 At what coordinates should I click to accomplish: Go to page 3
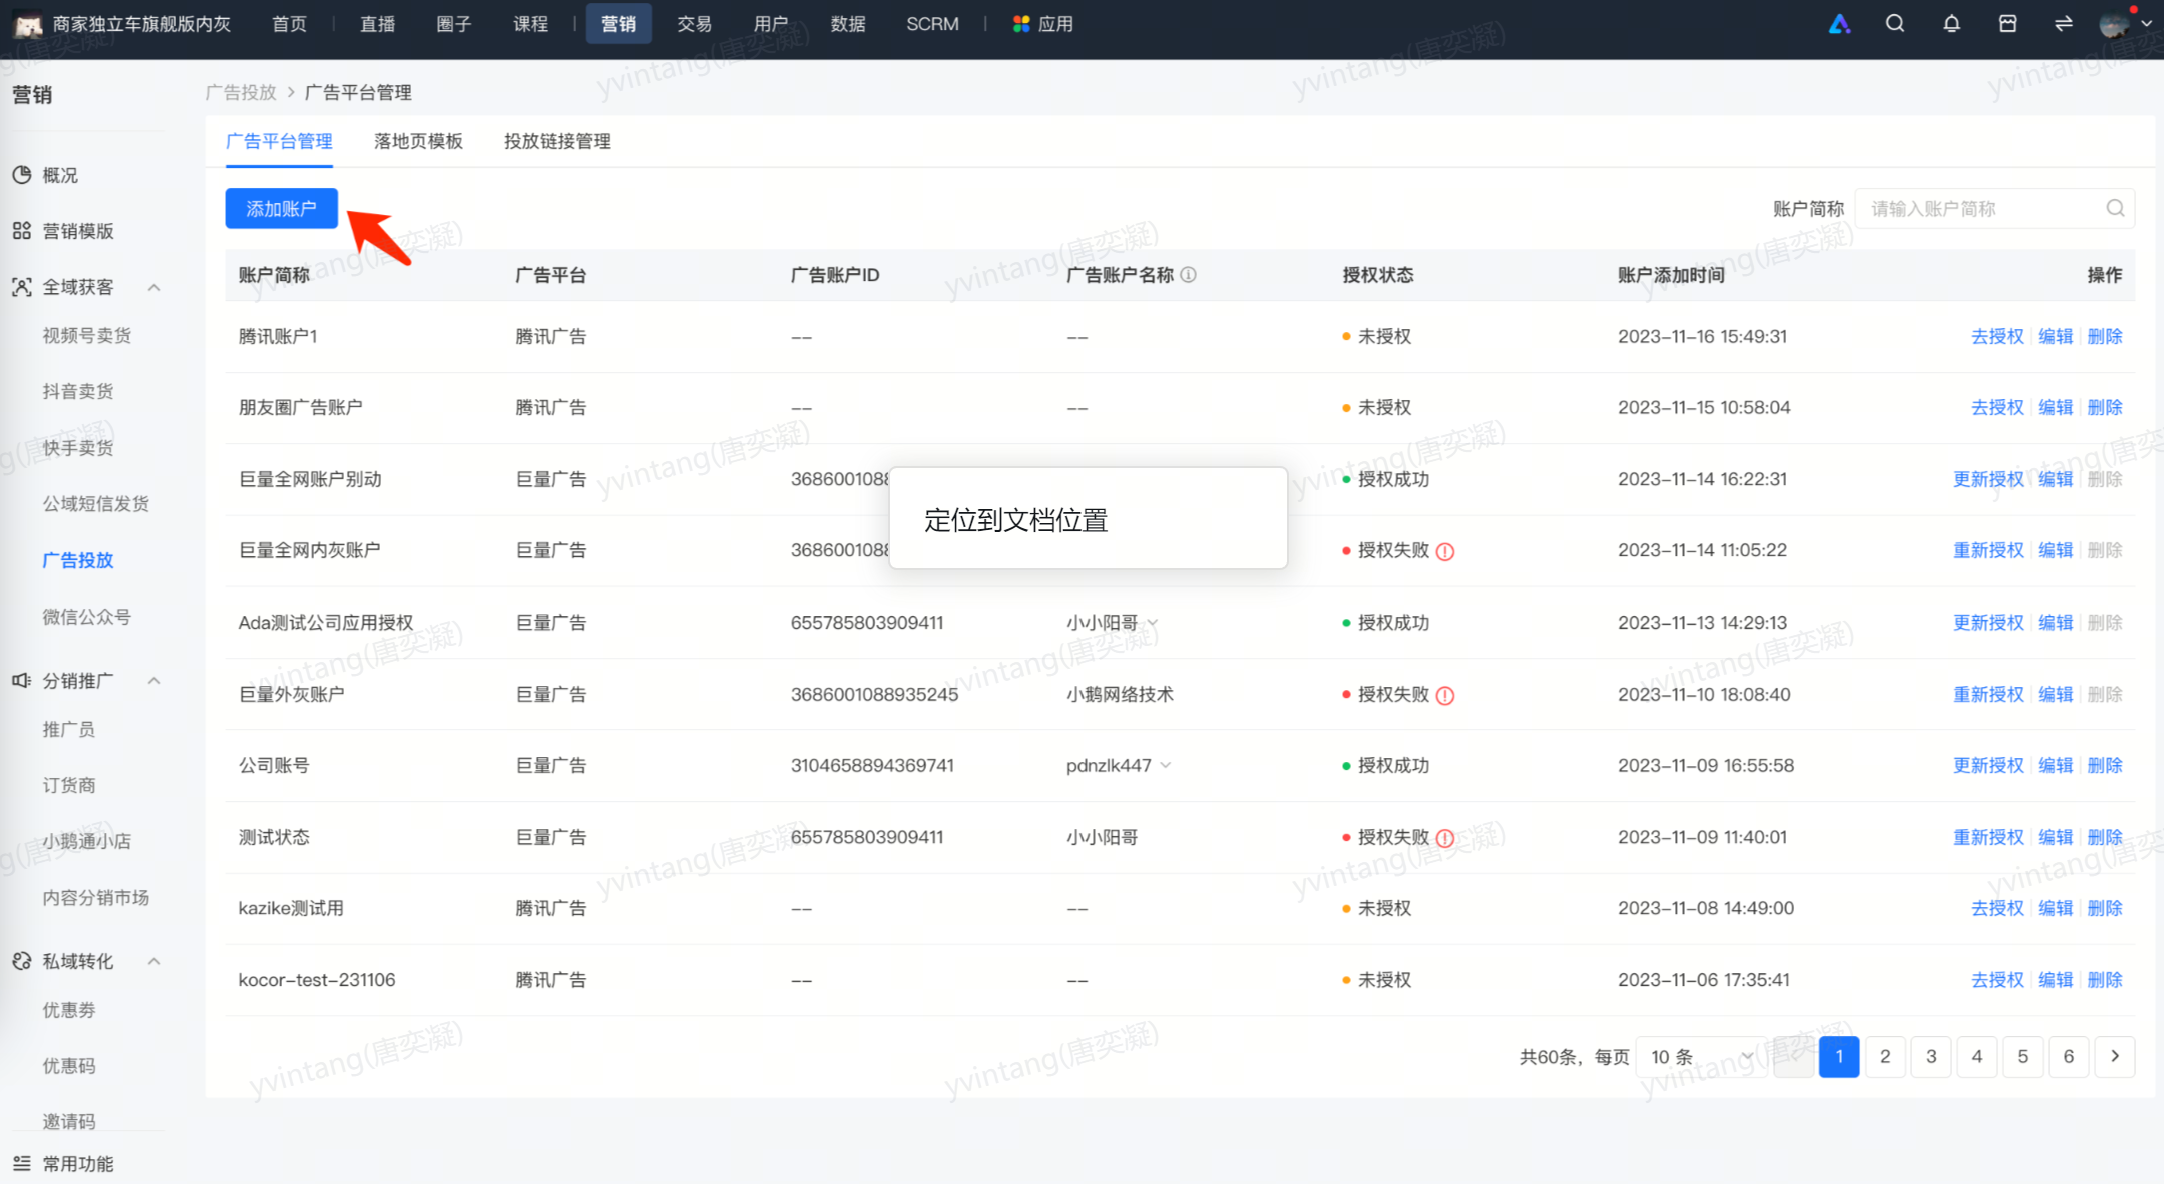pos(1931,1057)
